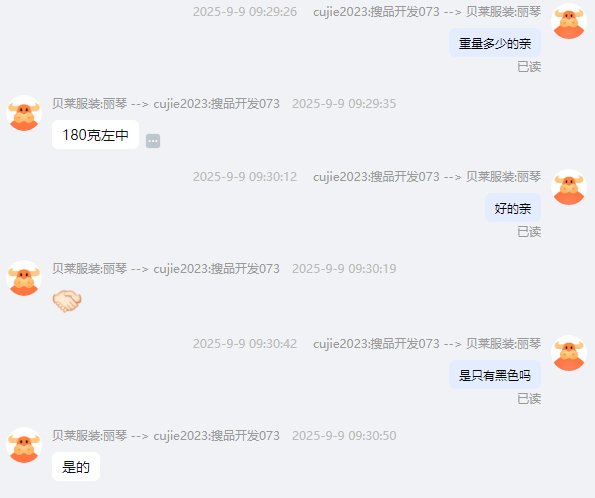595x498 pixels.
Task: Select the 是只有黑色吗 message bubble
Action: (x=495, y=375)
